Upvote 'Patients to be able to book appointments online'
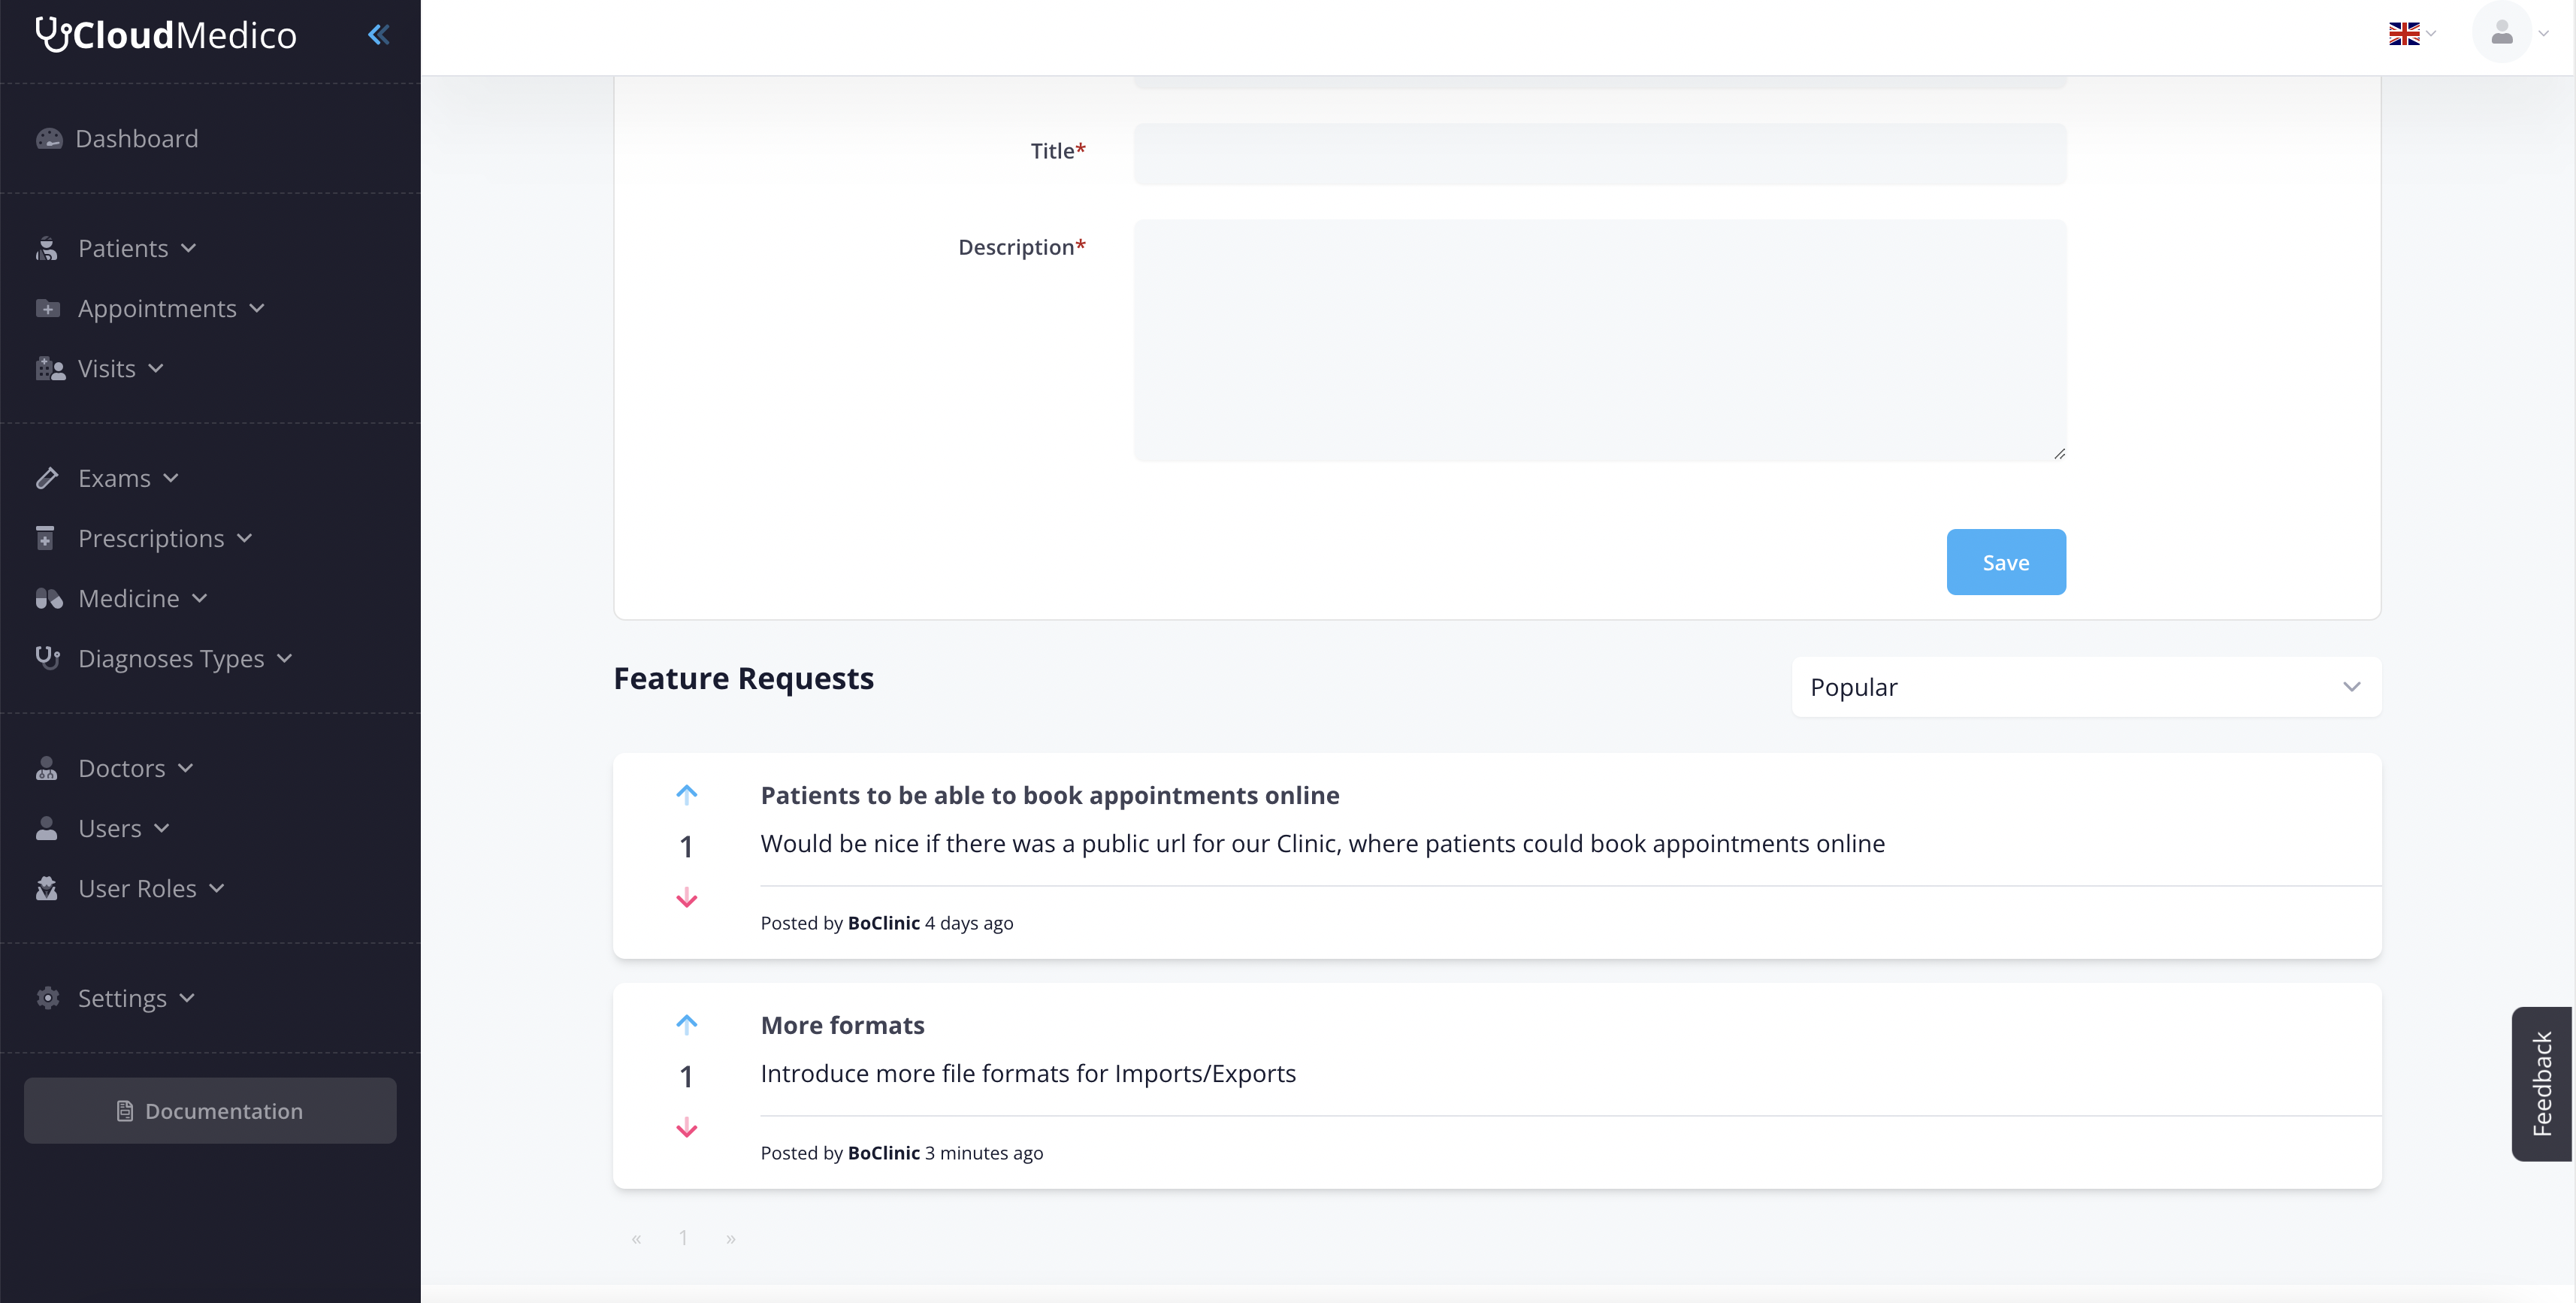The width and height of the screenshot is (2576, 1303). point(686,794)
